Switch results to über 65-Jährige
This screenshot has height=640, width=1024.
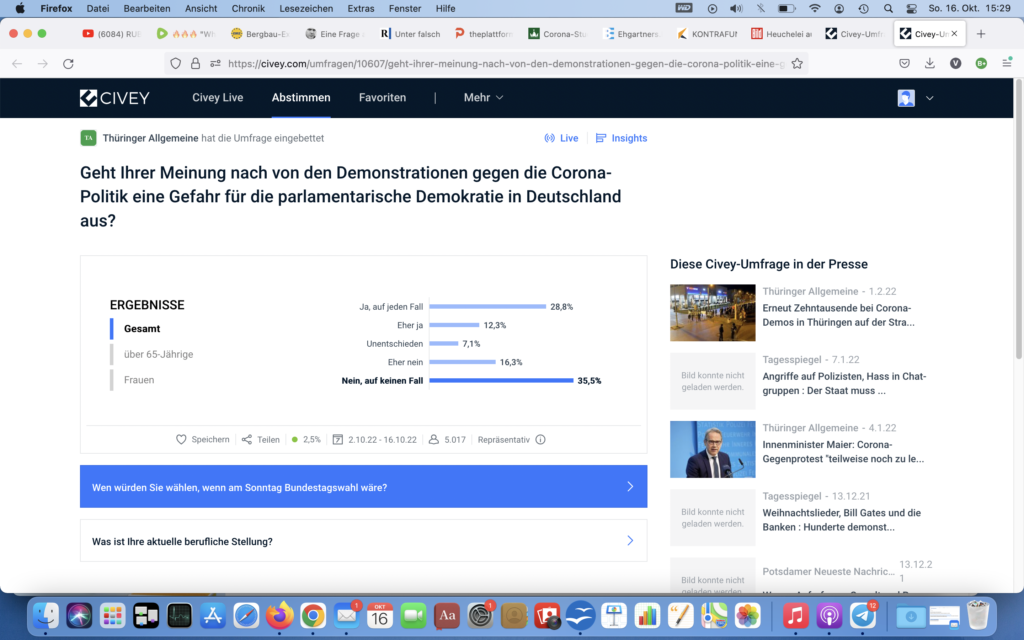(x=158, y=354)
